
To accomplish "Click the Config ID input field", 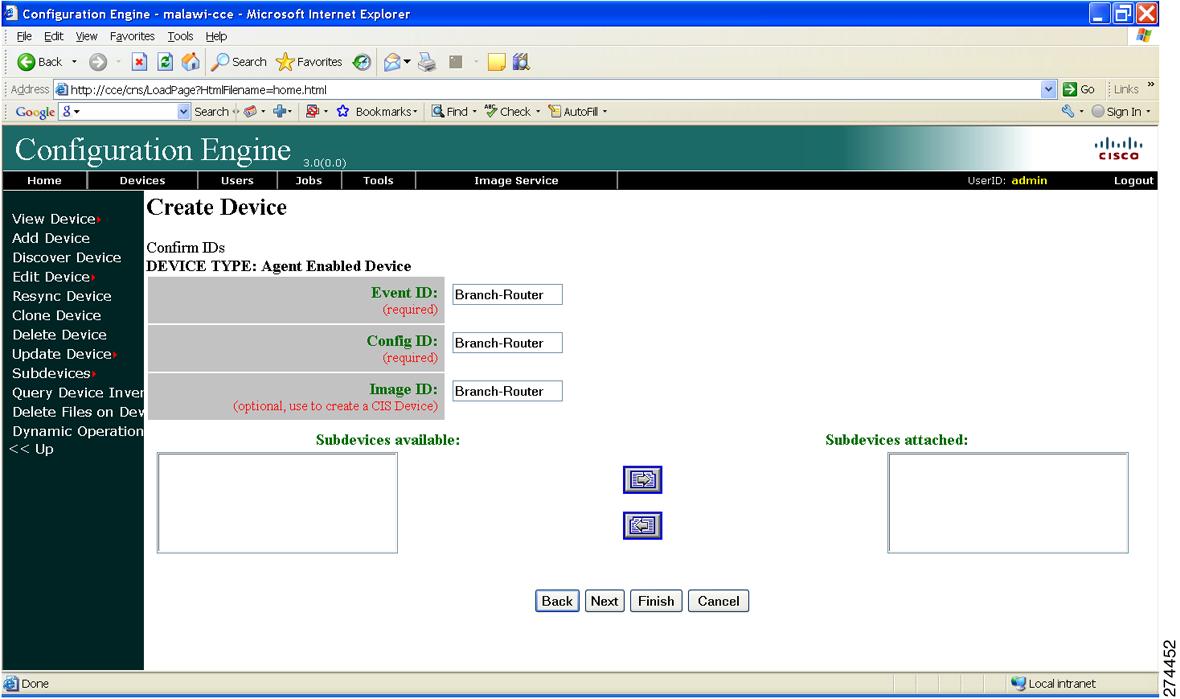I will (507, 342).
